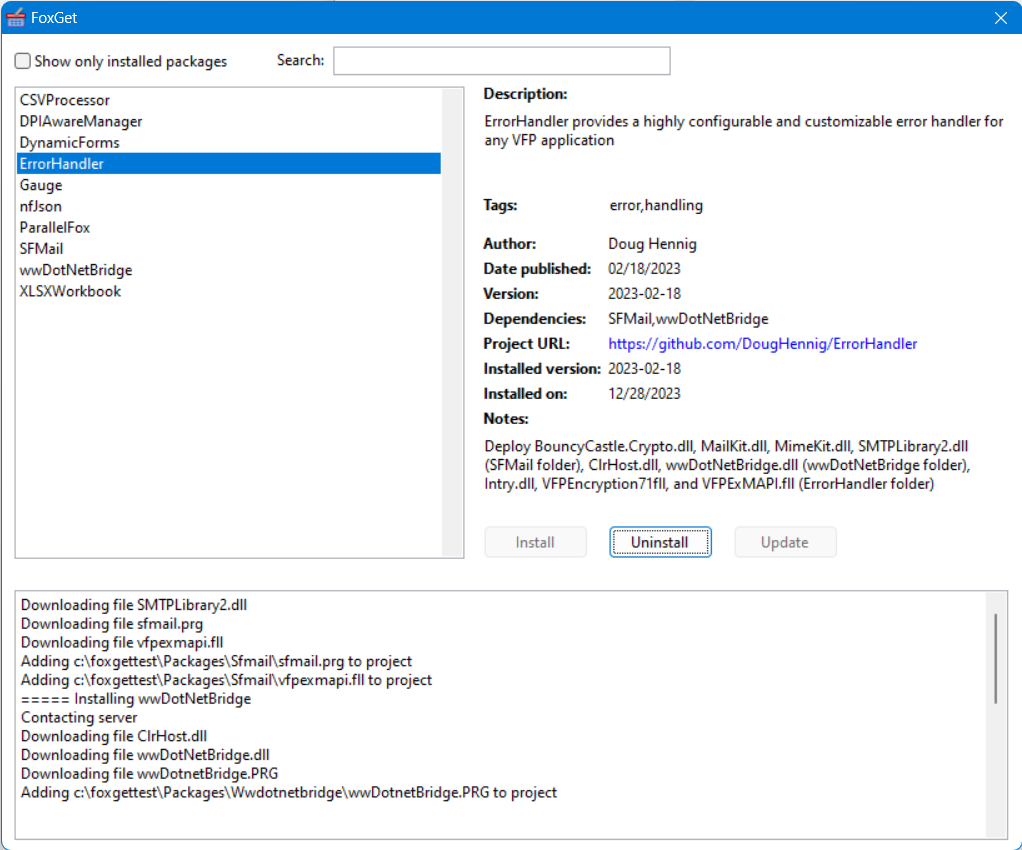
Task: Enable Show only installed packages checkbox
Action: tap(23, 61)
